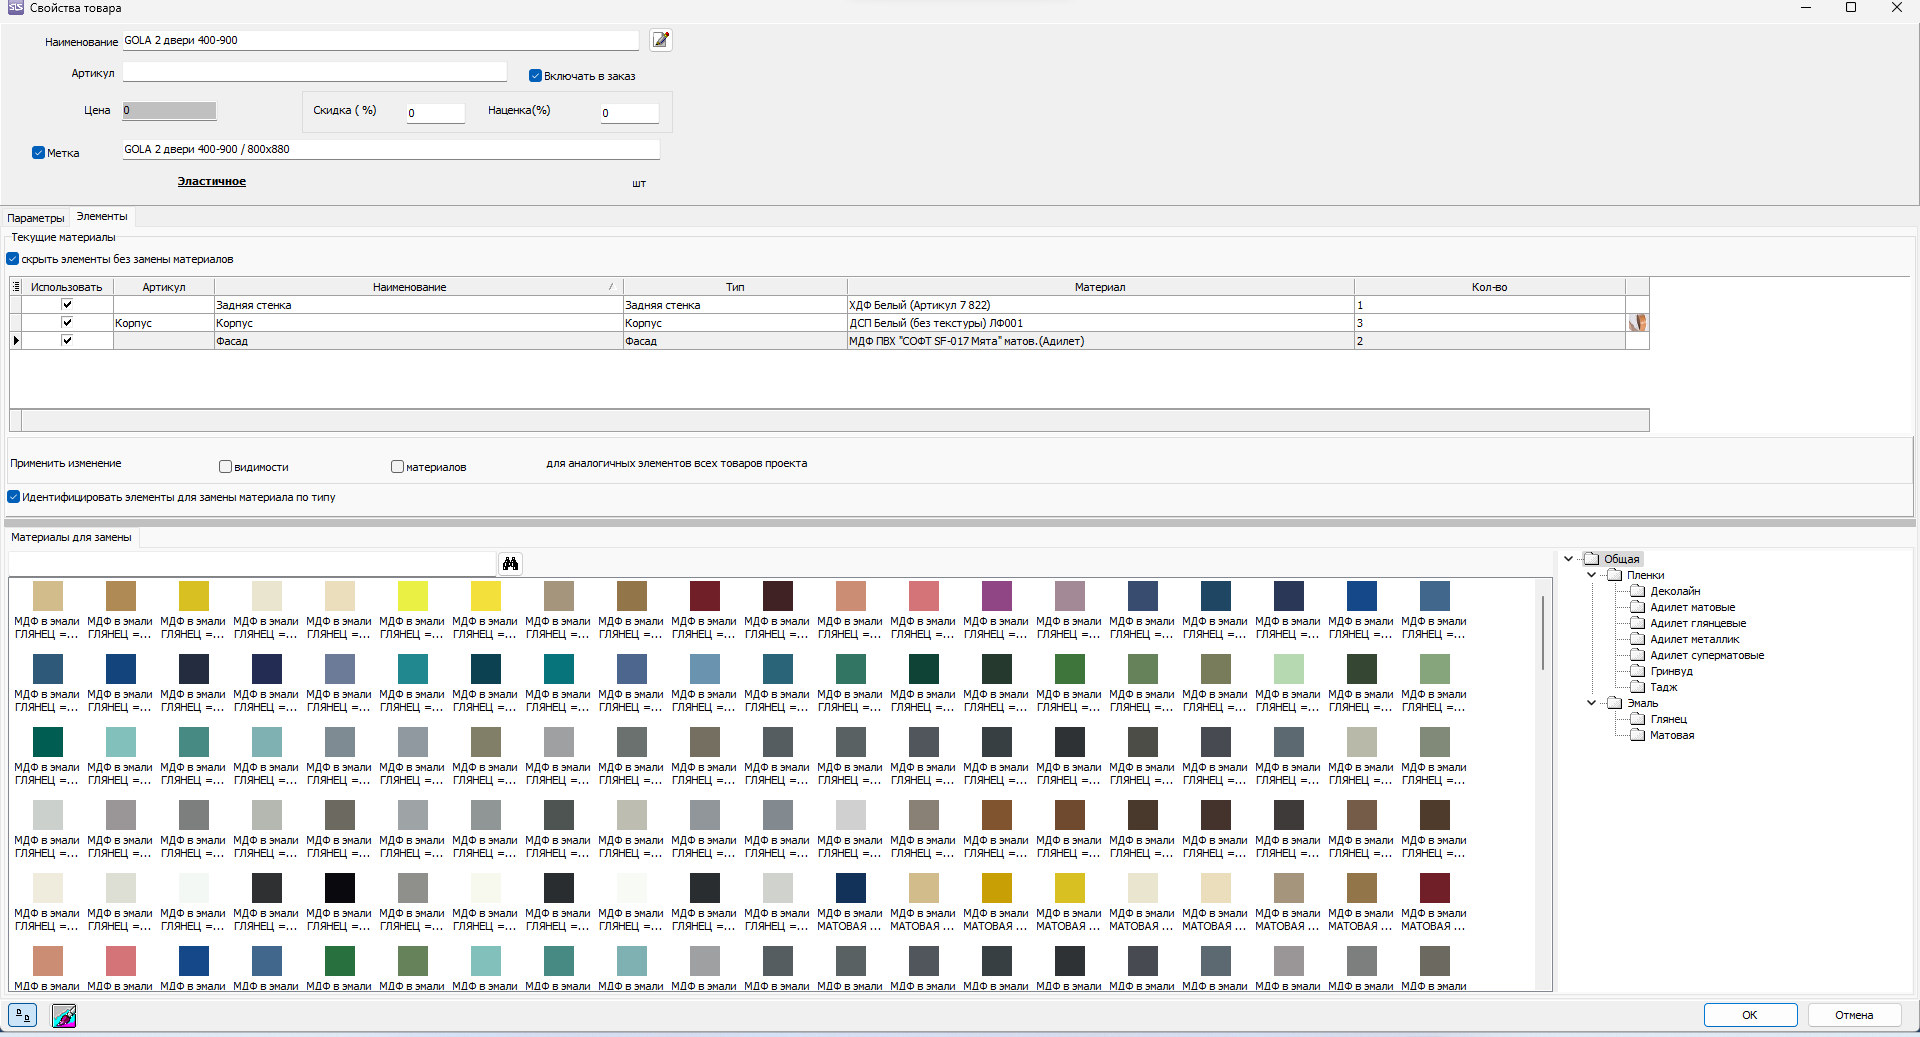
Task: Open the Деколайн folder icon
Action: point(1637,591)
